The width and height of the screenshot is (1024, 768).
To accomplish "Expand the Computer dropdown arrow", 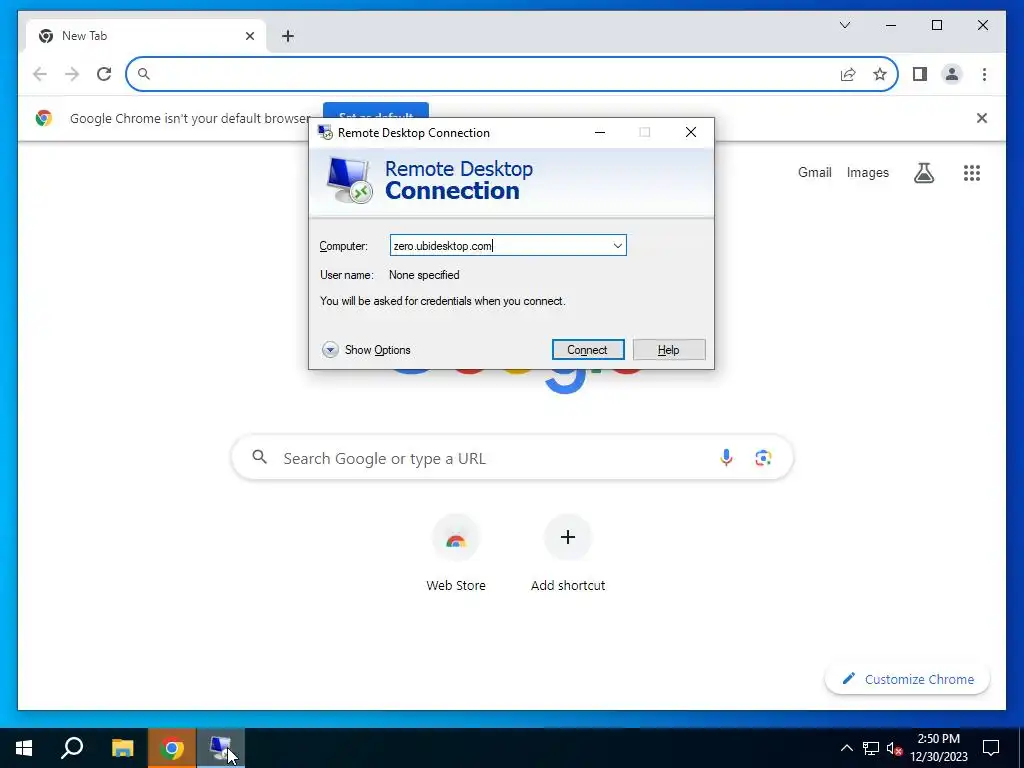I will 617,246.
